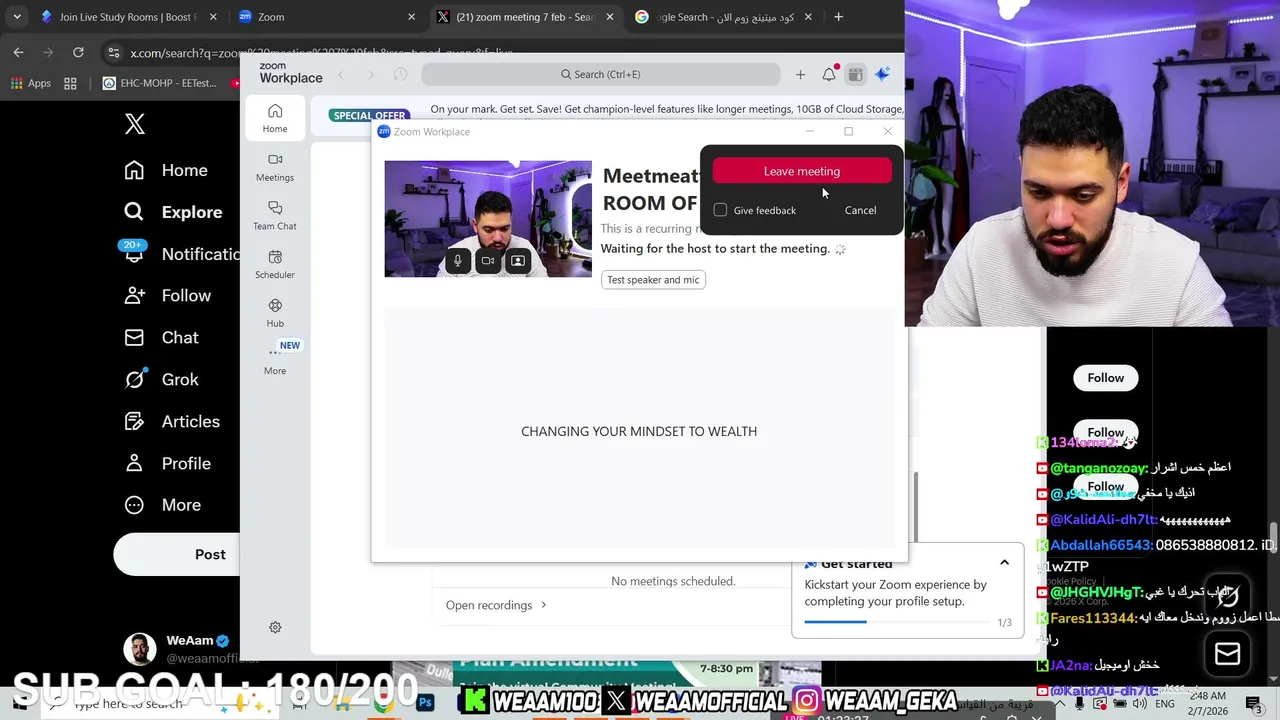Open X Notifications
1280x720 pixels.
point(180,254)
